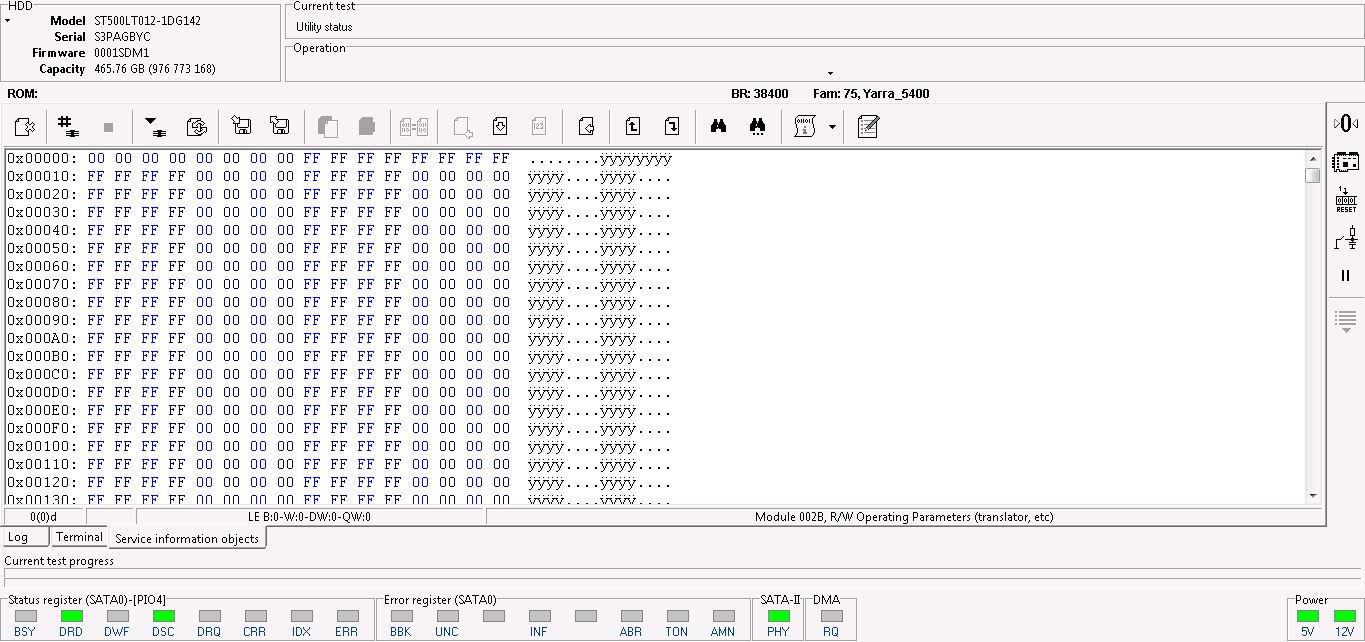Click the page-down arrow icon

[672, 127]
